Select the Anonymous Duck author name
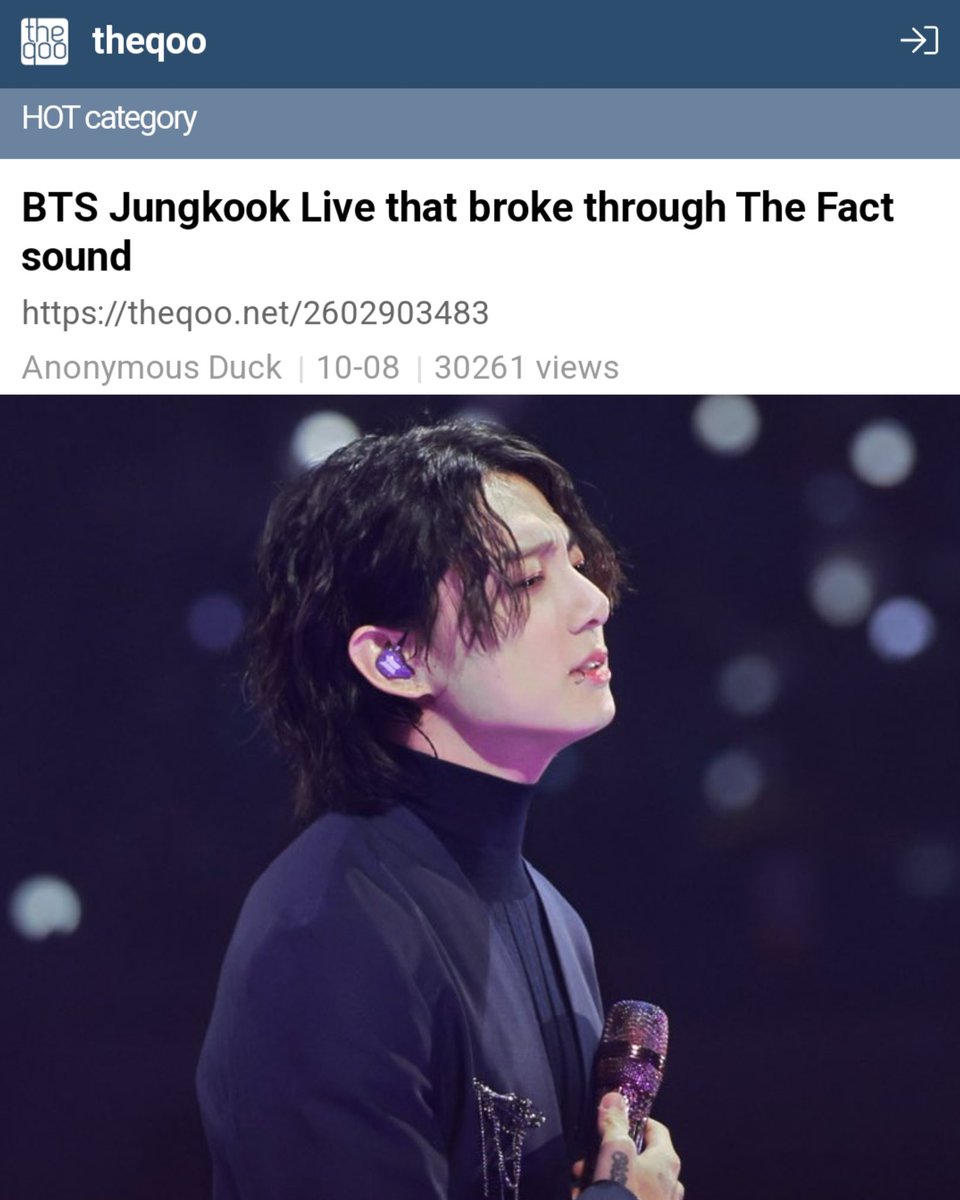This screenshot has width=960, height=1200. (x=152, y=367)
